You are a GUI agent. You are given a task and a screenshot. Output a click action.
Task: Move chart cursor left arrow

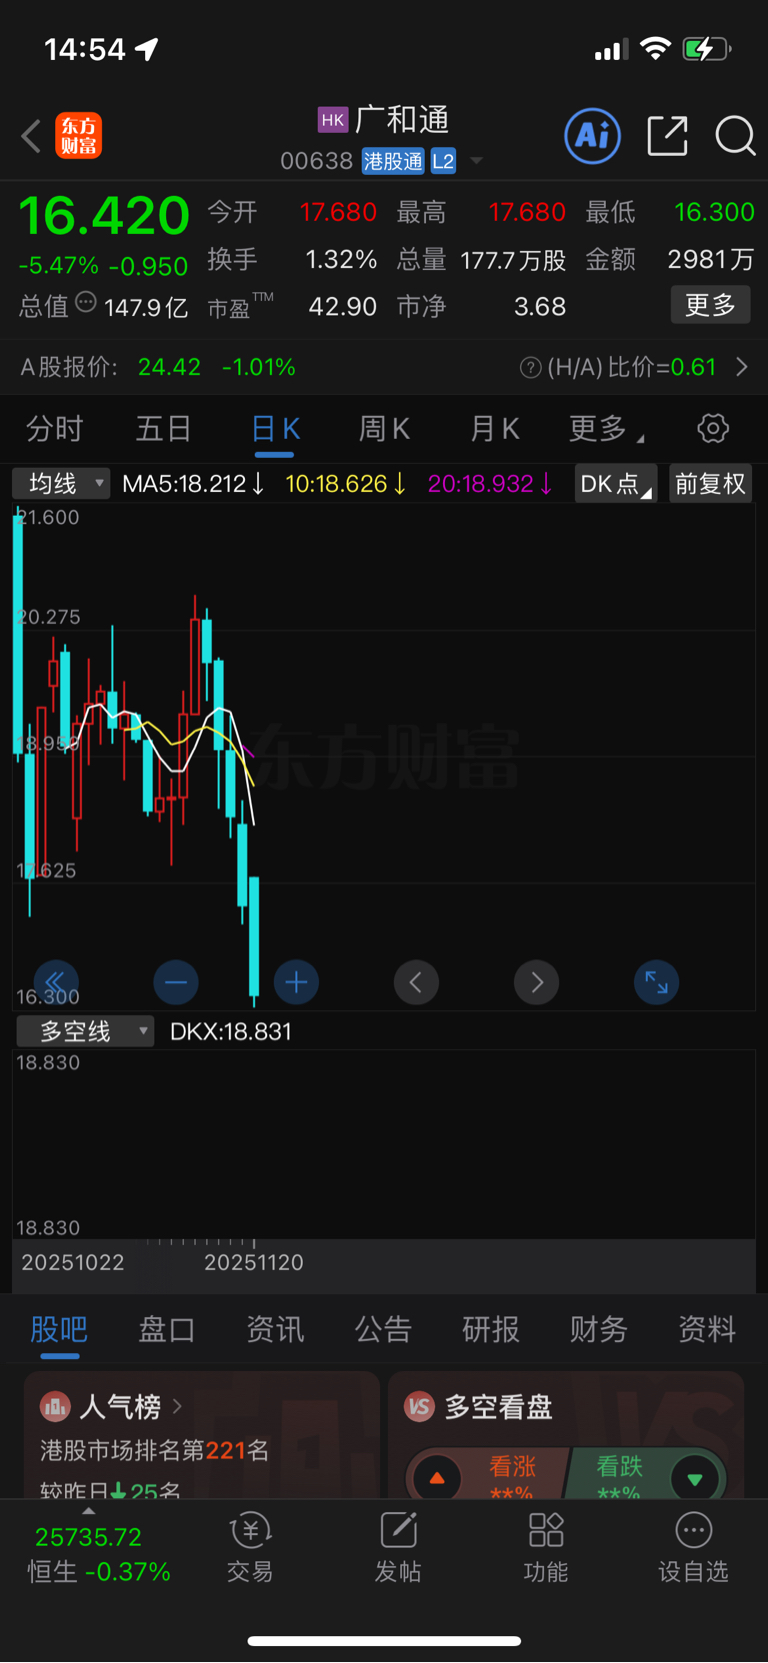[x=416, y=982]
